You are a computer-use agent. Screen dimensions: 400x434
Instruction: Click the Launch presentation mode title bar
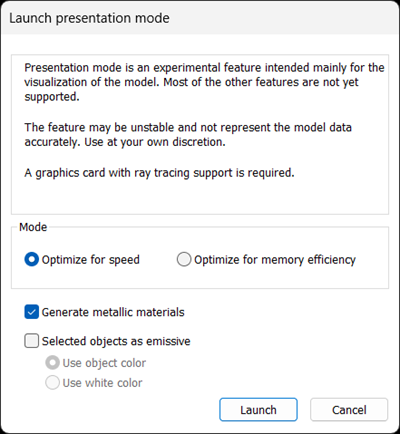point(200,18)
